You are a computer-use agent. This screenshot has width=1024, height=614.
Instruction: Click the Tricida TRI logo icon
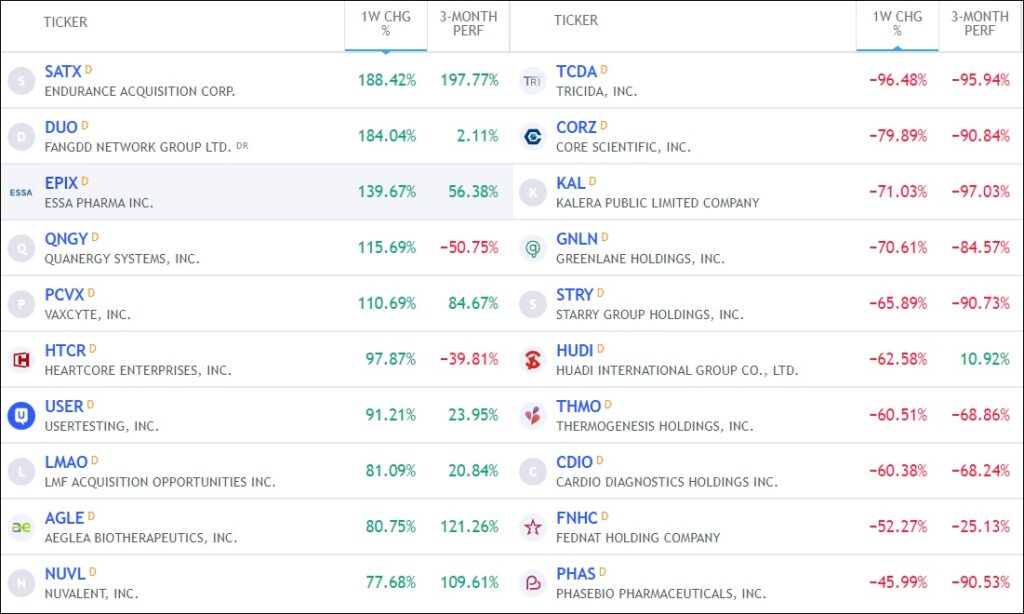[x=532, y=81]
